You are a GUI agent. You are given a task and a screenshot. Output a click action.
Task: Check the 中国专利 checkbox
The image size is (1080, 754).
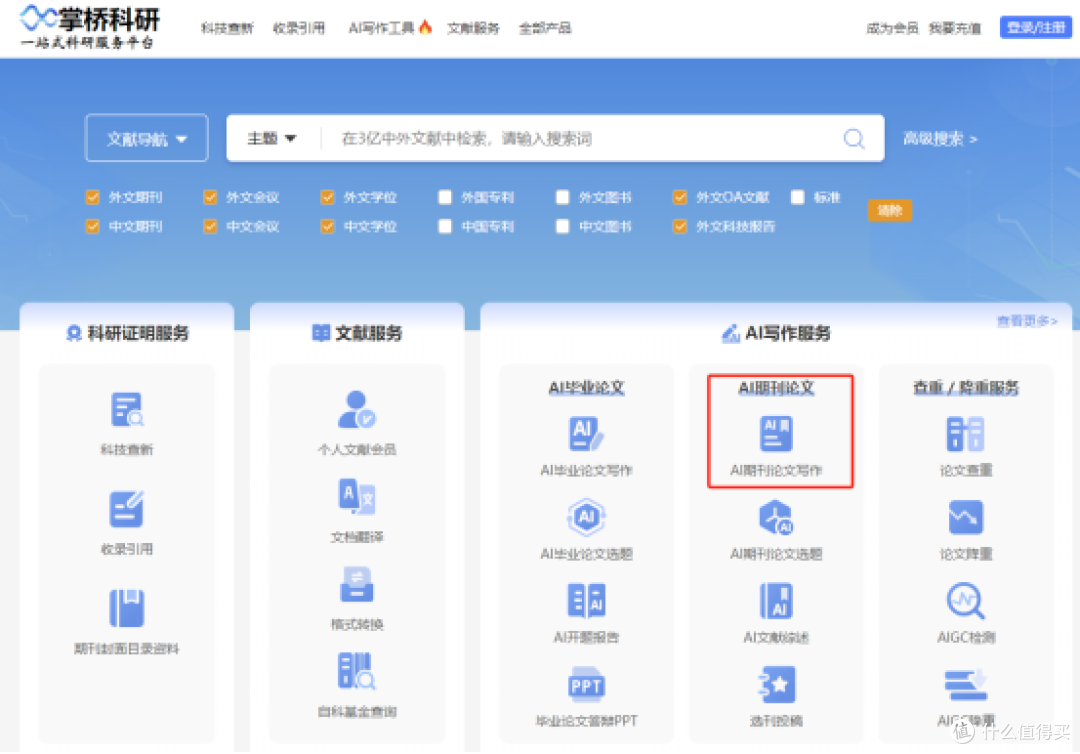tap(445, 227)
